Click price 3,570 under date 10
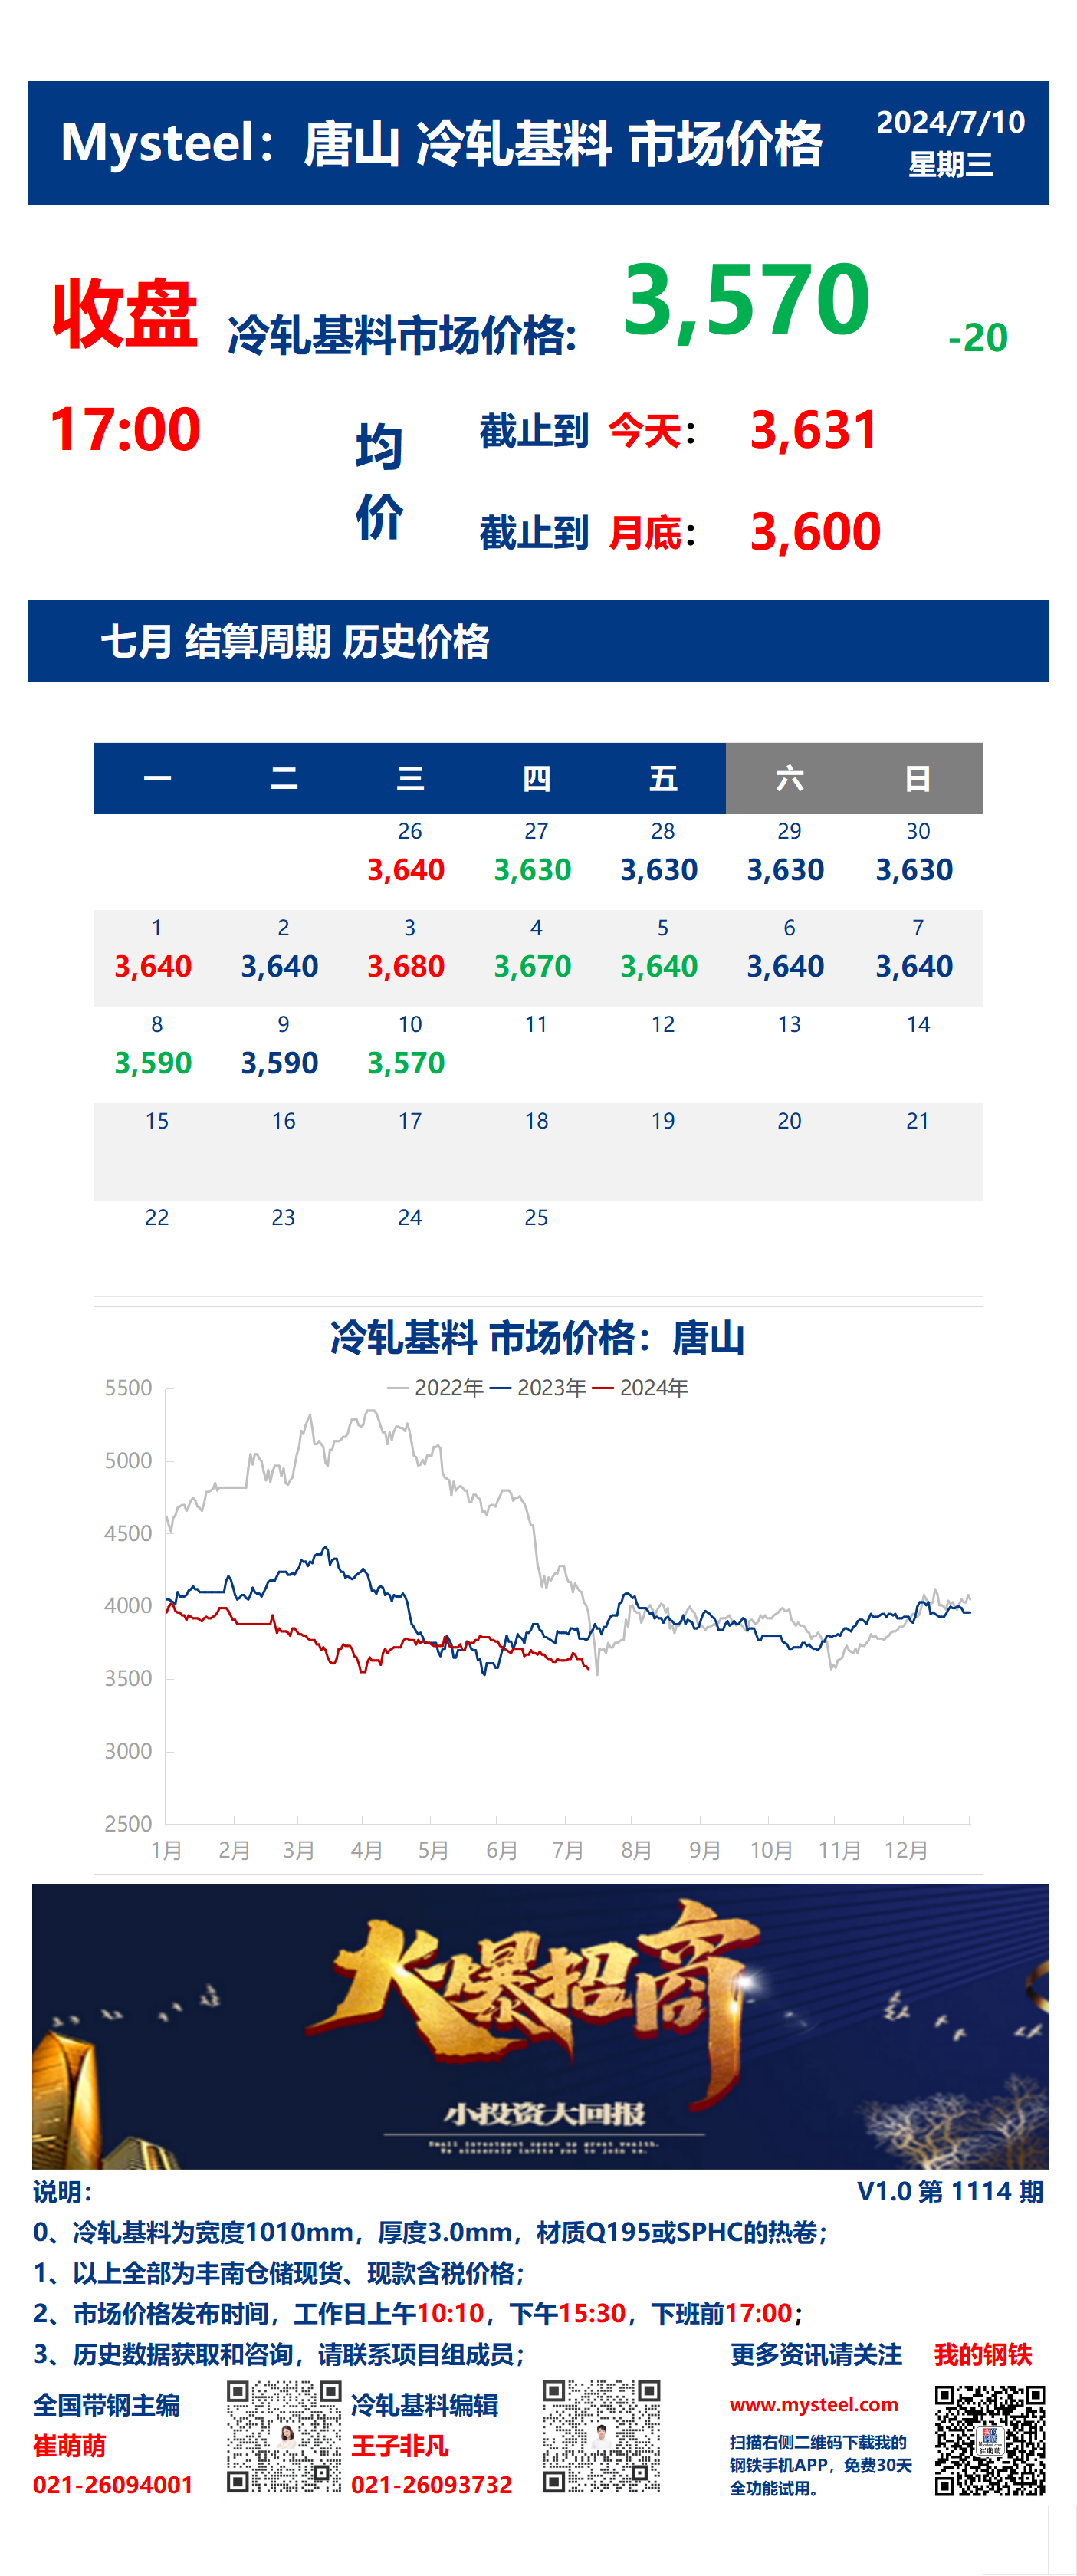Screen dimensions: 1077x2576 (406, 1063)
